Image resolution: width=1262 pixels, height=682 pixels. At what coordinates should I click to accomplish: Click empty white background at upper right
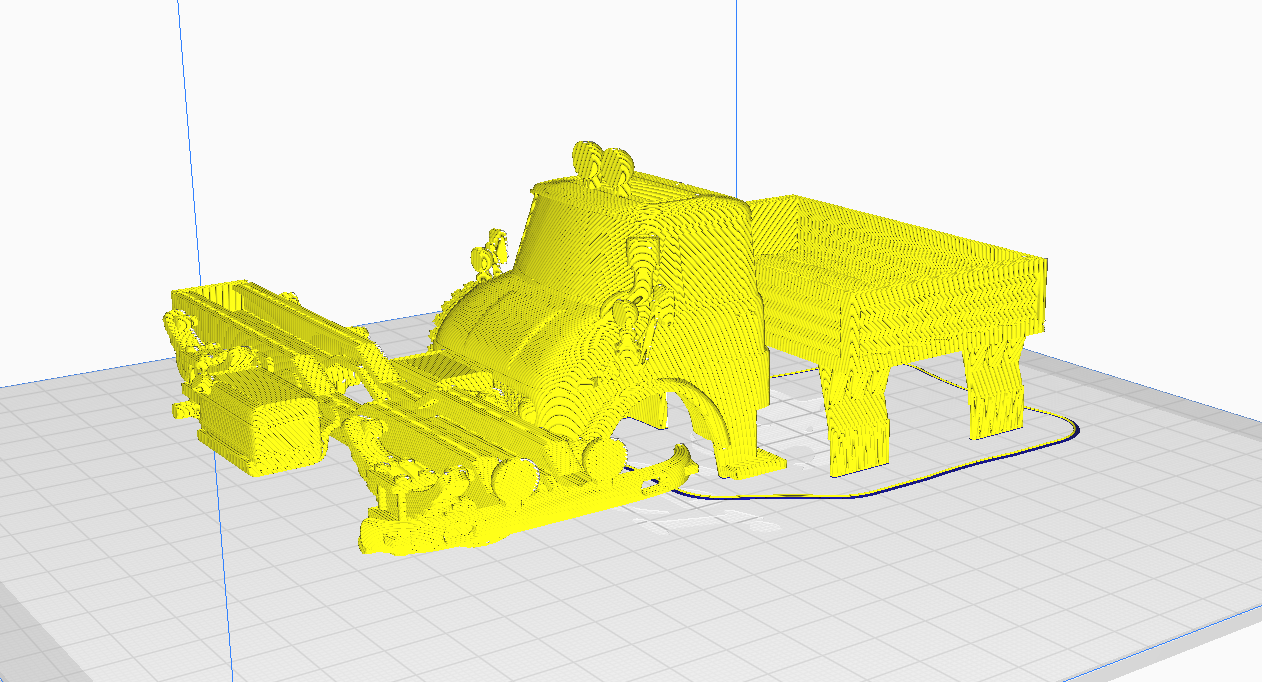[x=1050, y=100]
